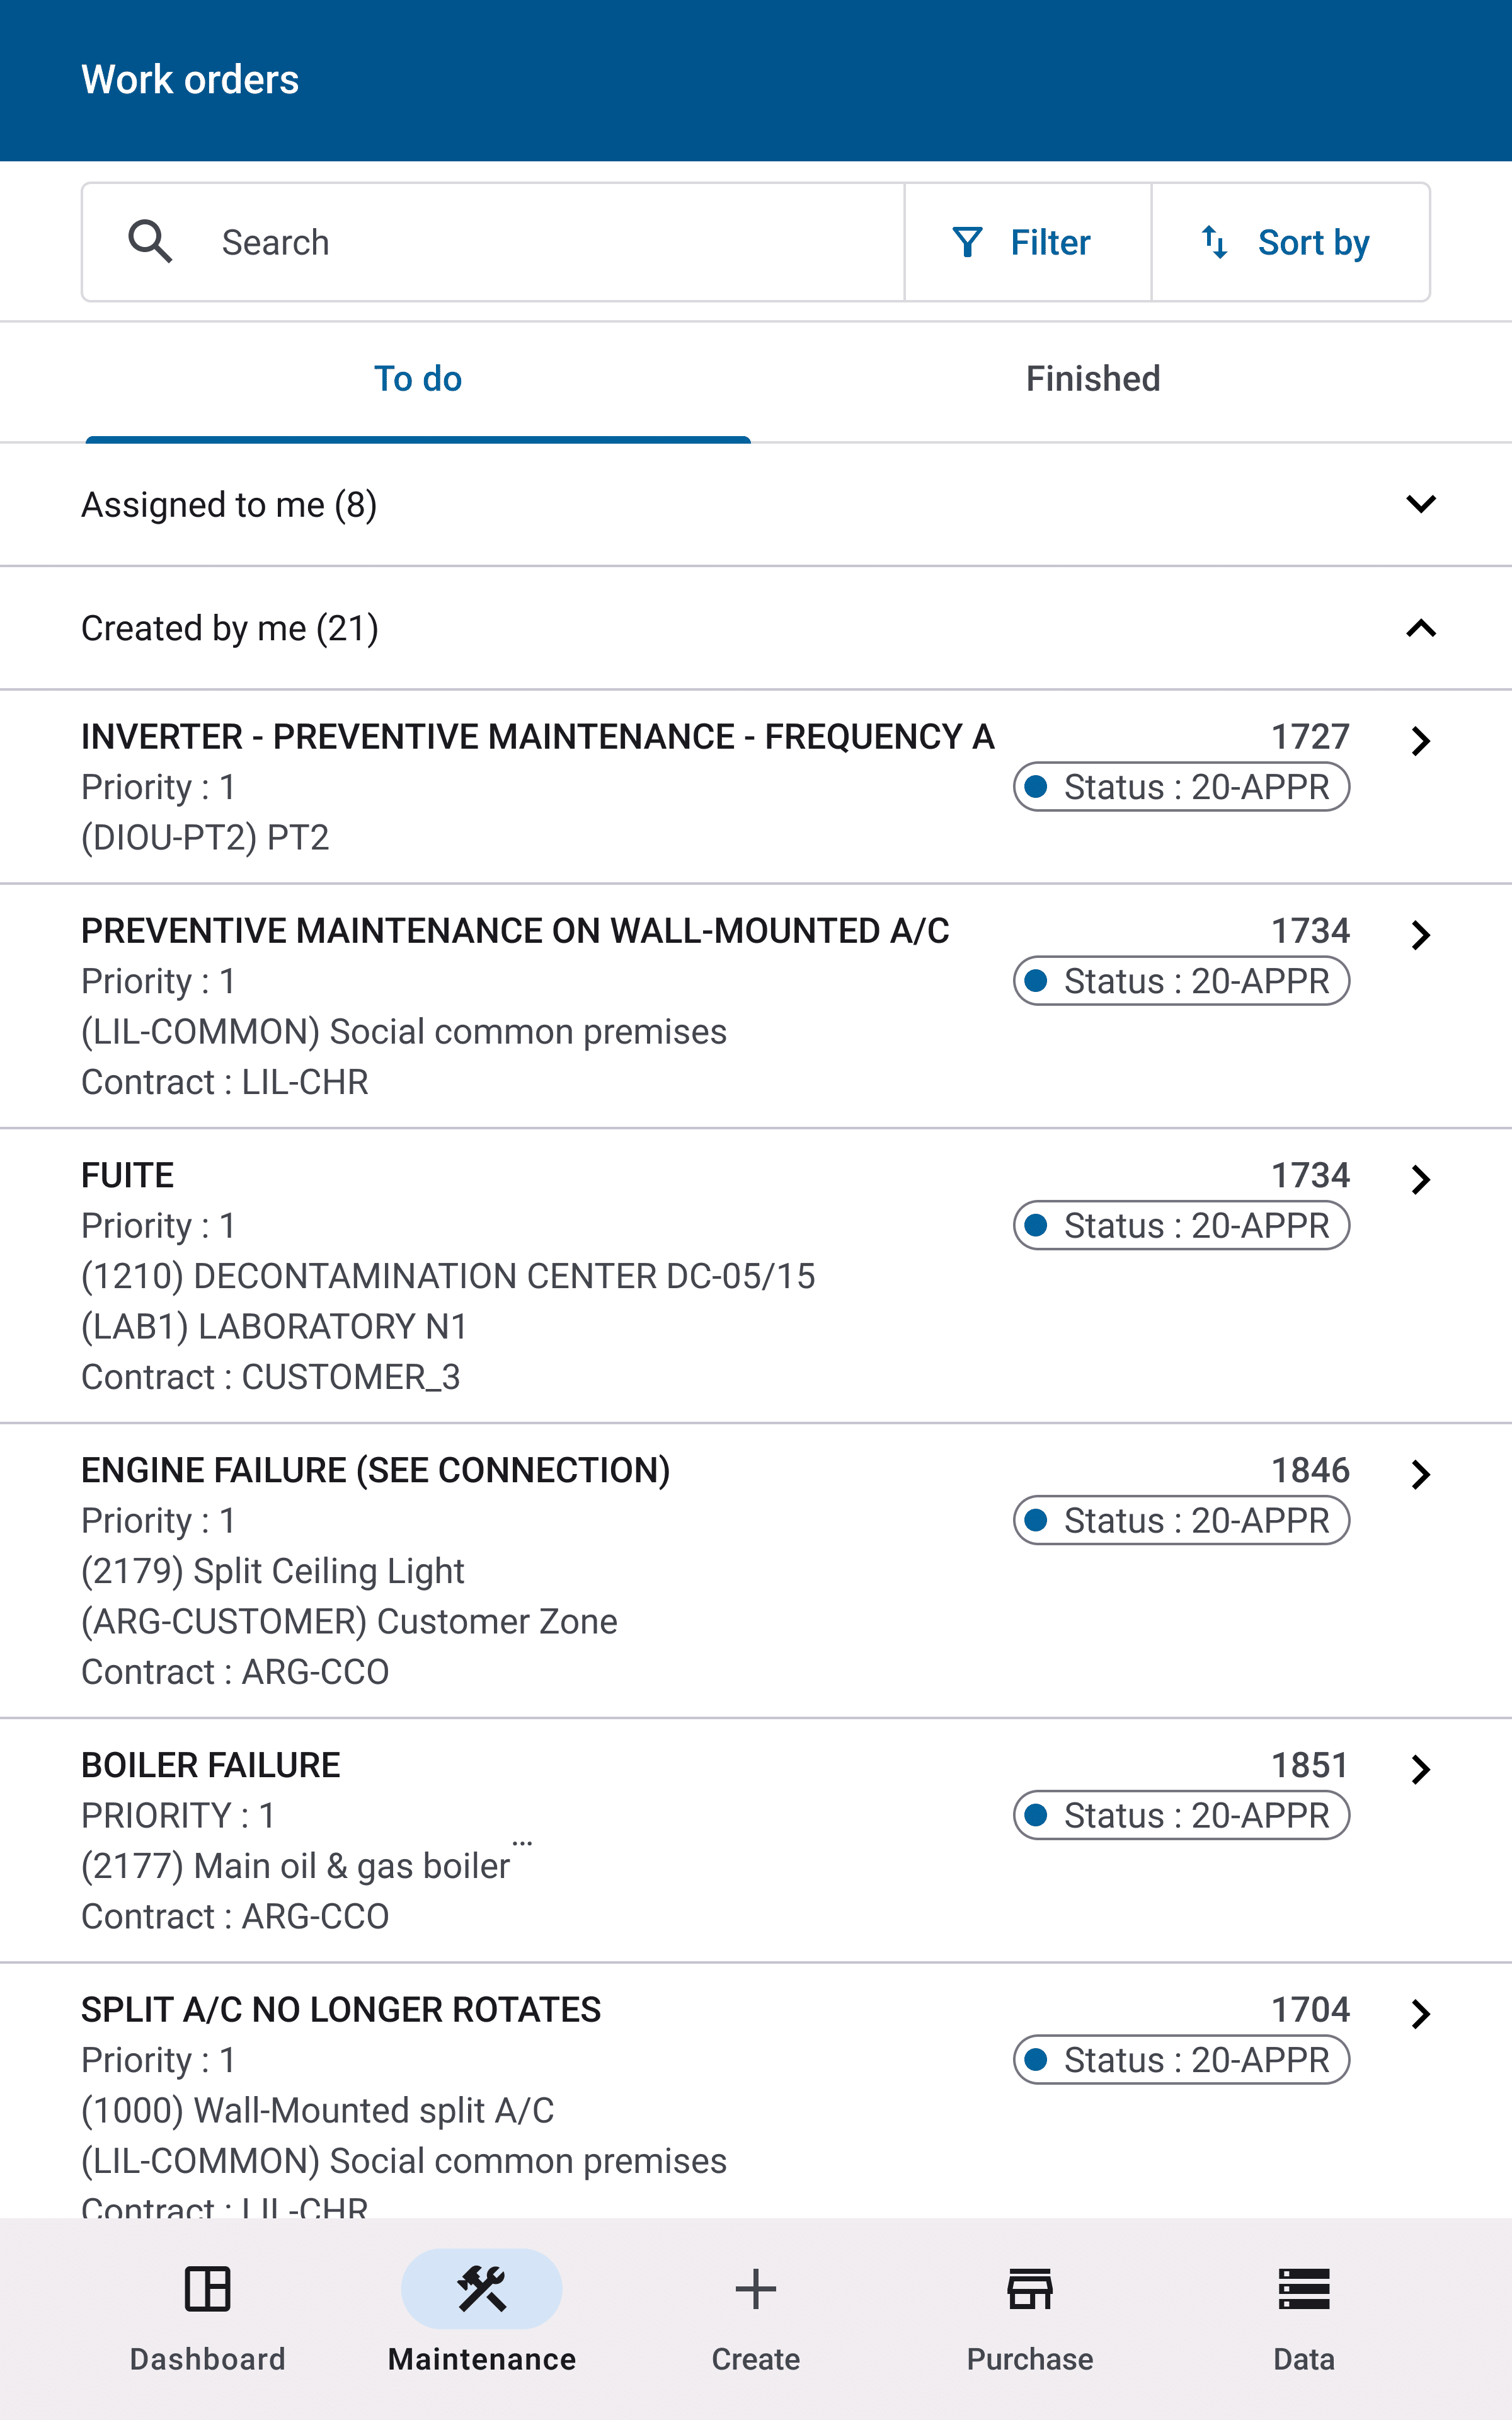The image size is (1512, 2420).
Task: Click the status badge on order 1727
Action: [1181, 787]
